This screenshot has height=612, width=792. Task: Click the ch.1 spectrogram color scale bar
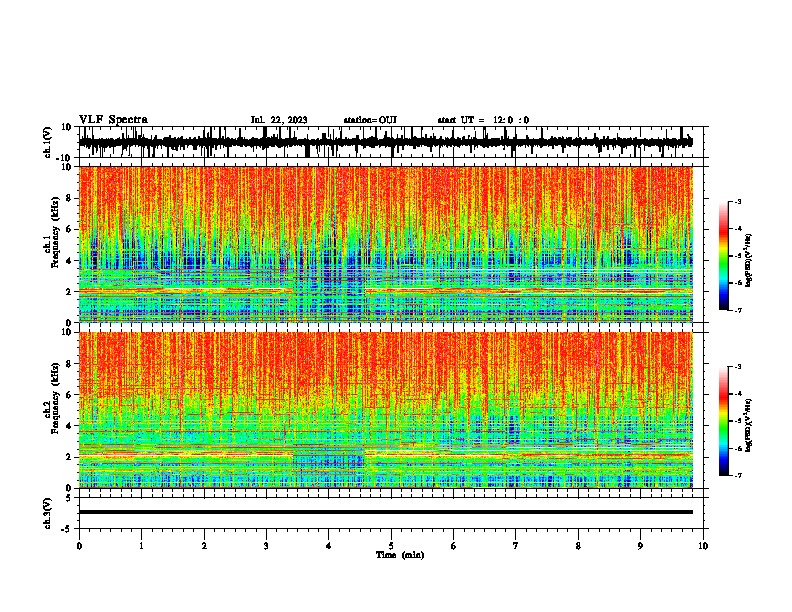tap(723, 256)
